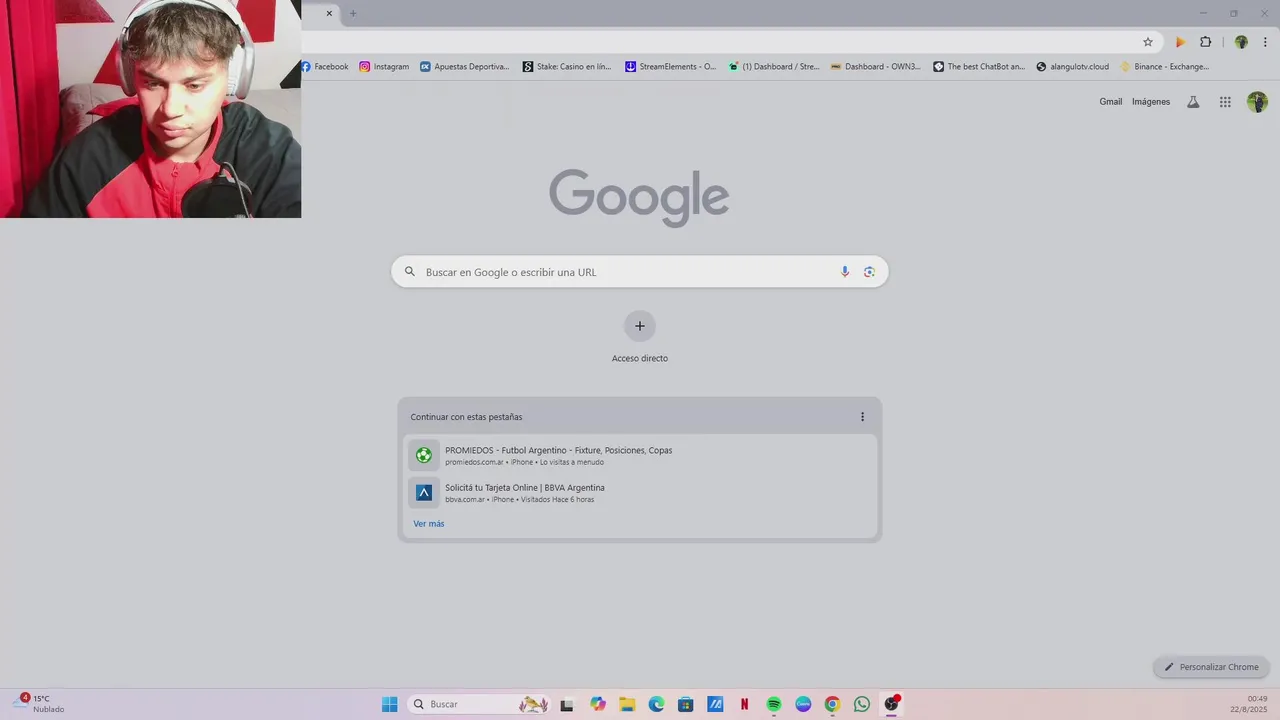Open the Chrome profile avatar in toolbar
The height and width of the screenshot is (720, 1280).
click(x=1241, y=42)
